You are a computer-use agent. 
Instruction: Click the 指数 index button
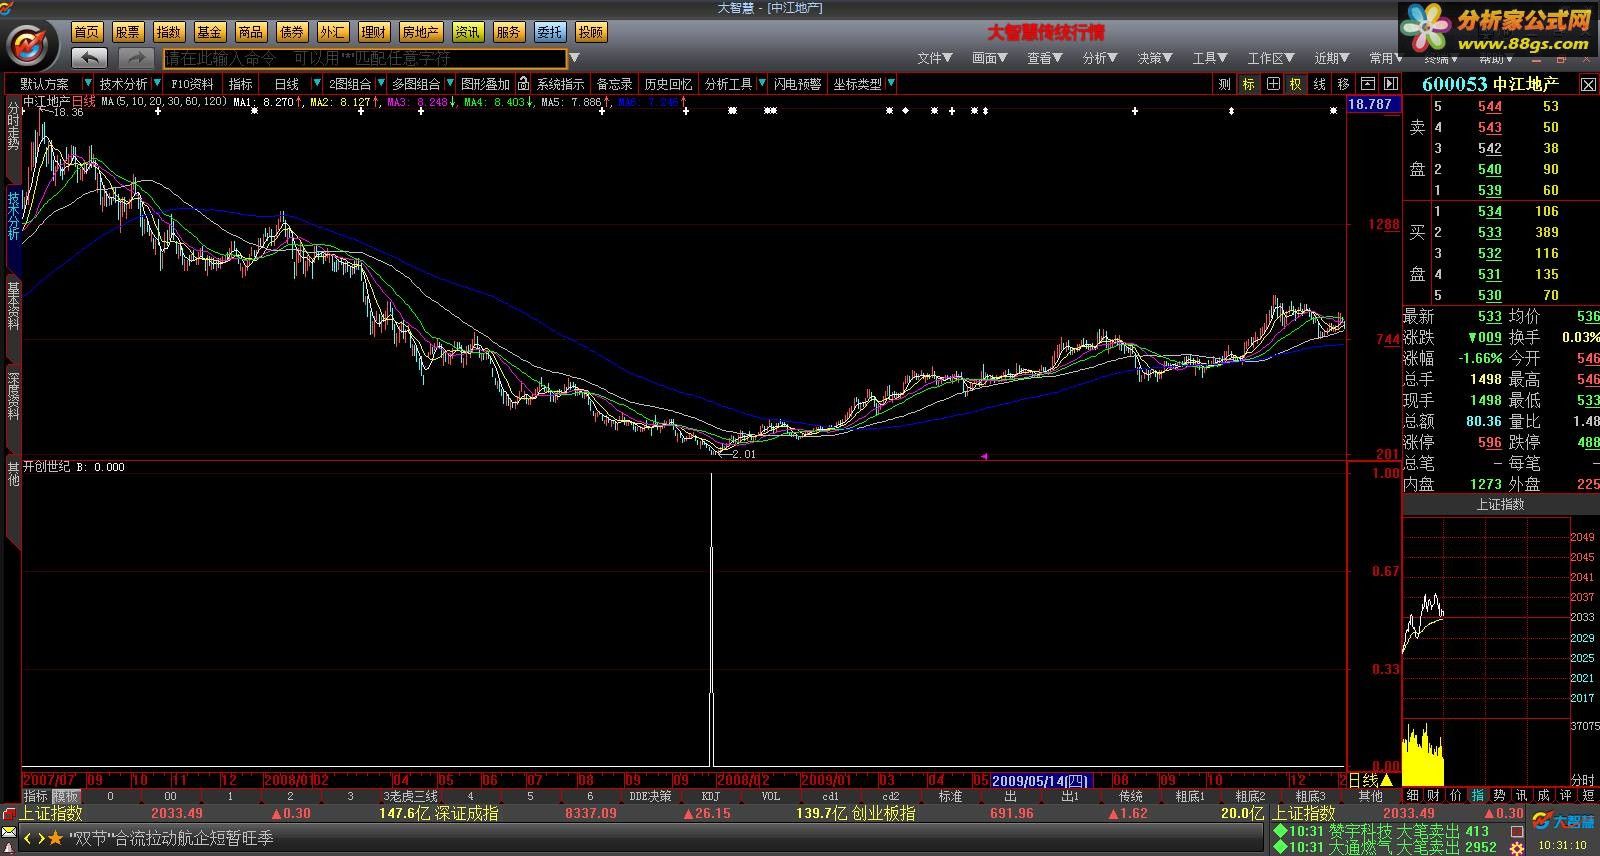point(169,32)
